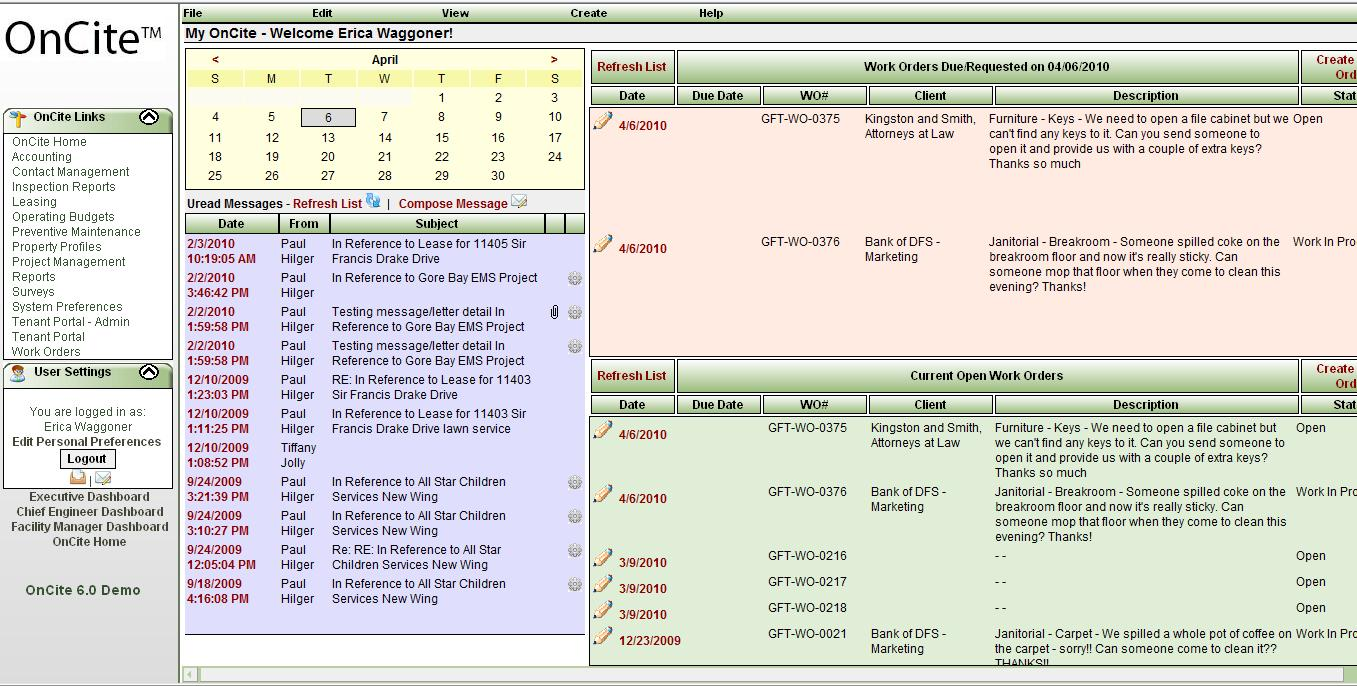Refresh the Current Open Work Orders list
The height and width of the screenshot is (686, 1357).
click(x=632, y=376)
